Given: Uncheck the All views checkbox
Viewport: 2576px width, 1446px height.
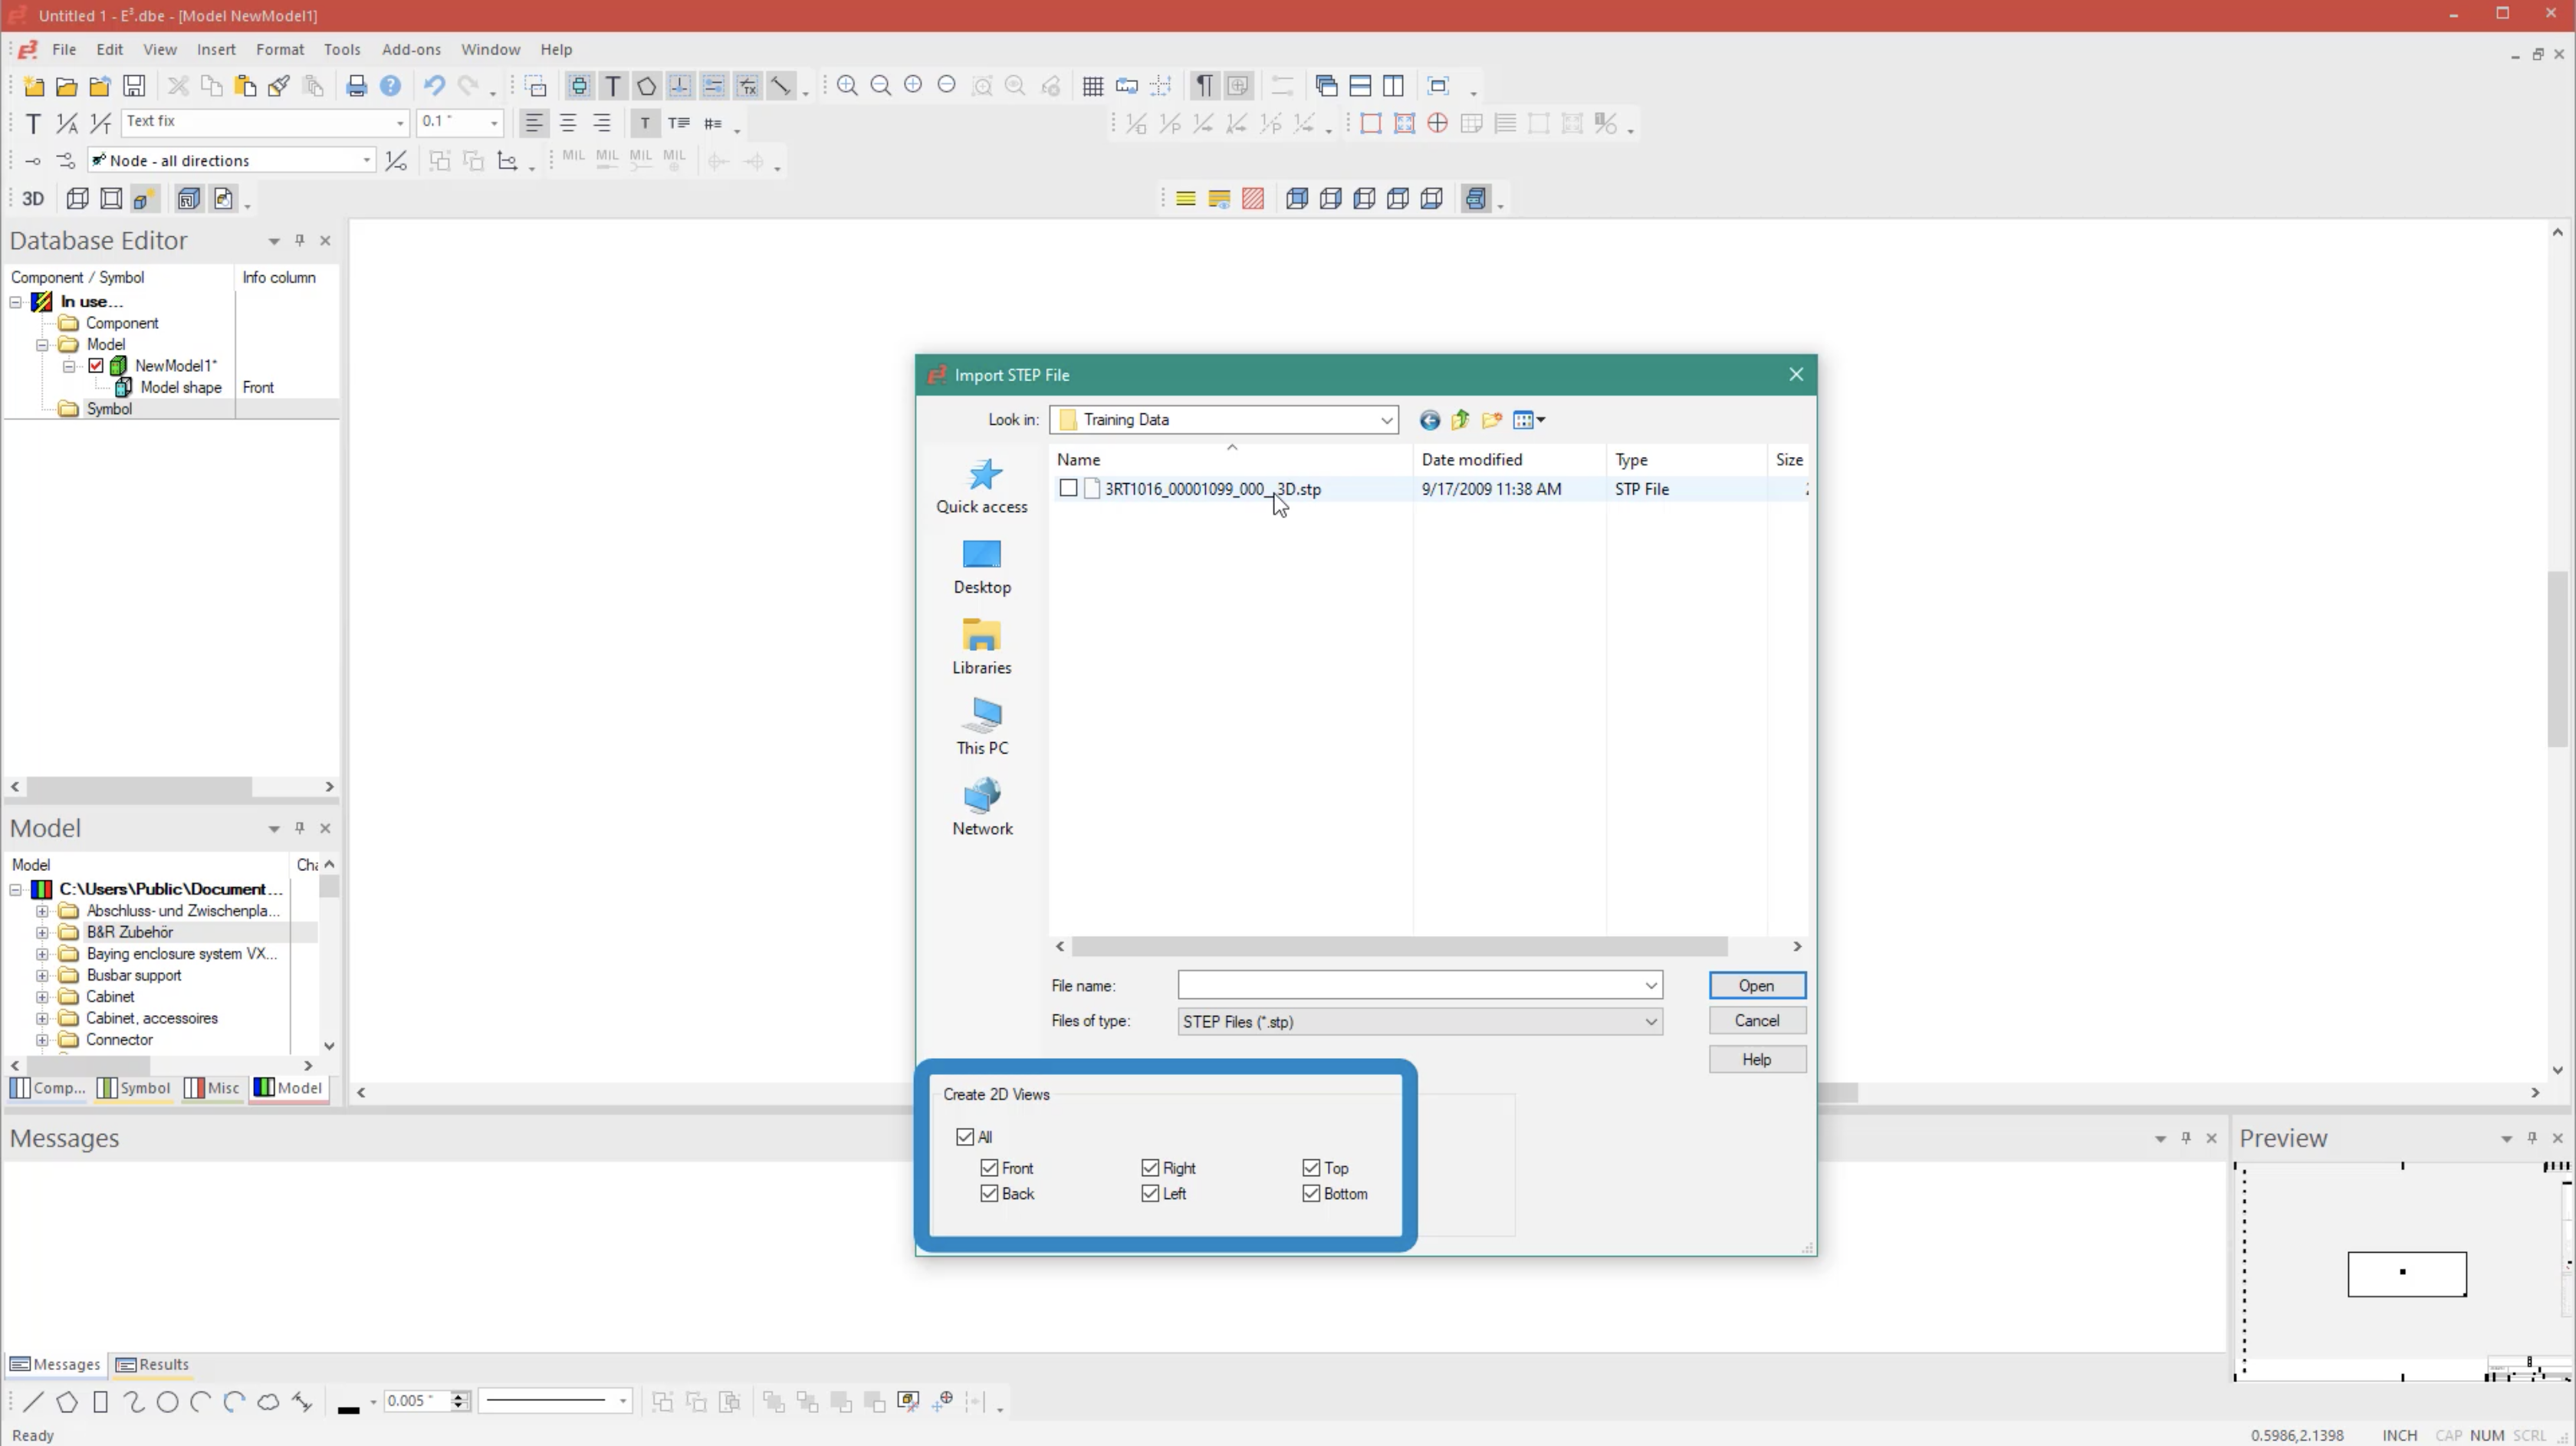Looking at the screenshot, I should point(965,1137).
